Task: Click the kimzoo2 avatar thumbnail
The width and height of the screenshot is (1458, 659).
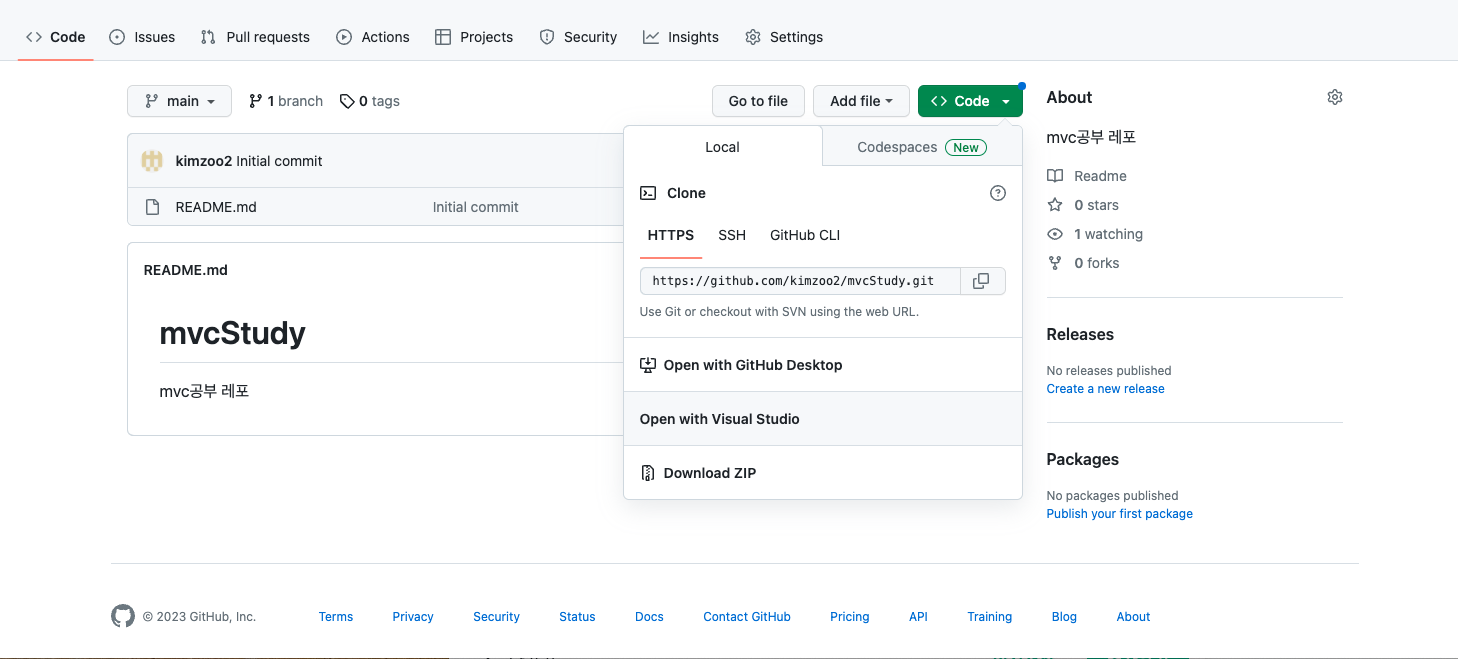Action: point(152,161)
